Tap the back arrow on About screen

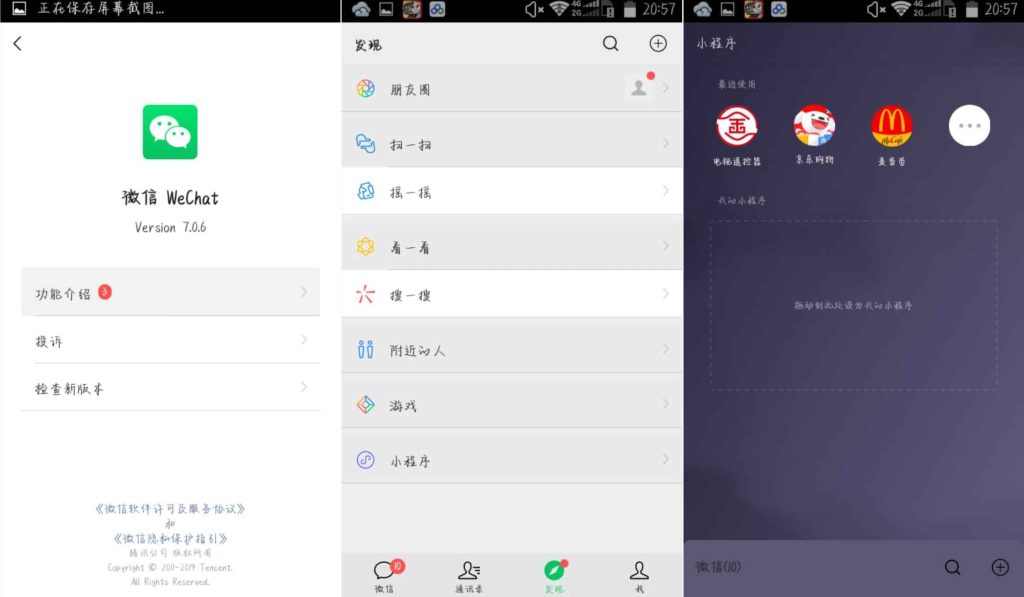click(x=18, y=44)
